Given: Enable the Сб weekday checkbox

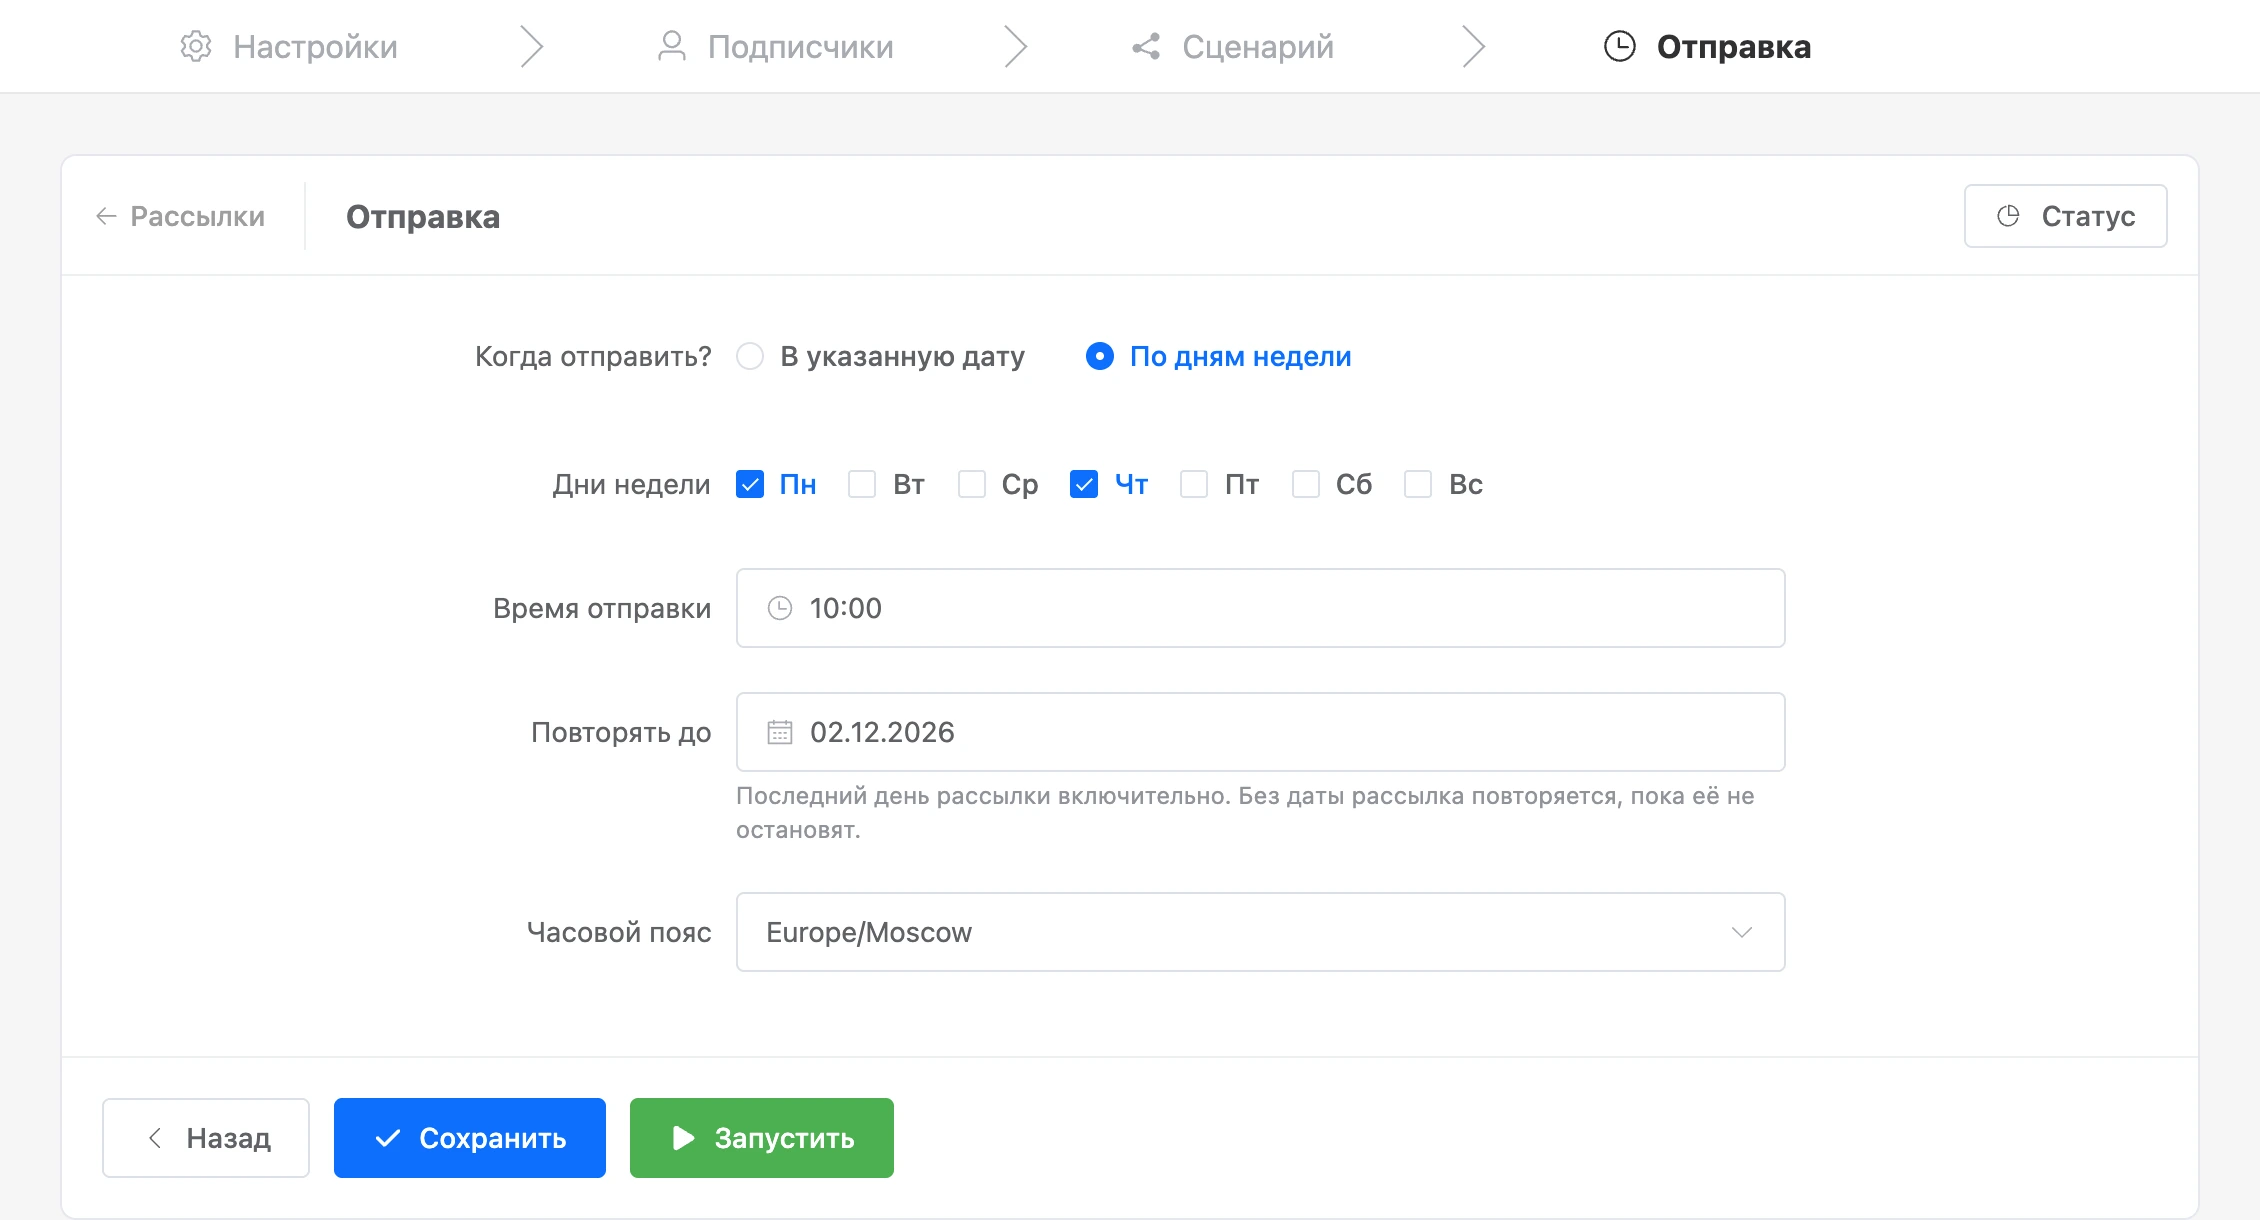Looking at the screenshot, I should coord(1306,485).
